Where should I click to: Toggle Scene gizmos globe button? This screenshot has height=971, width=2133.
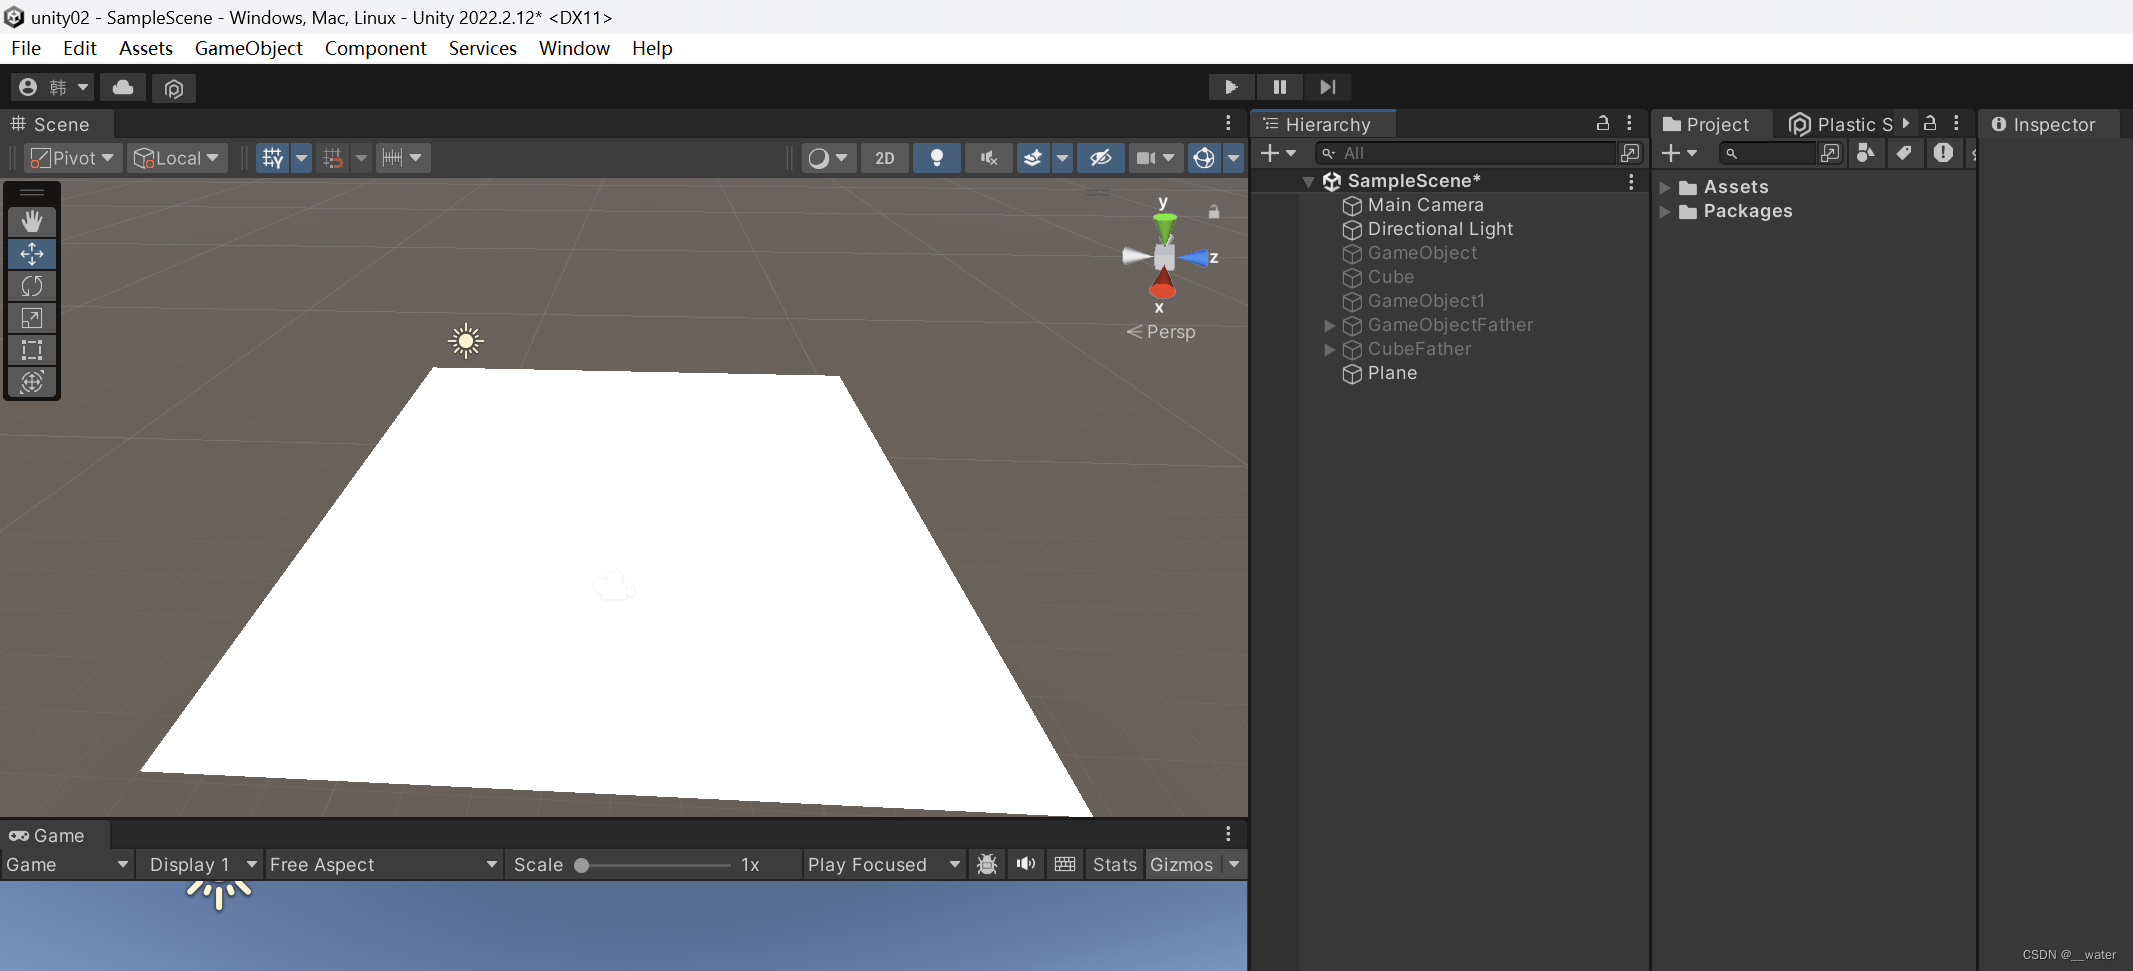[1204, 158]
